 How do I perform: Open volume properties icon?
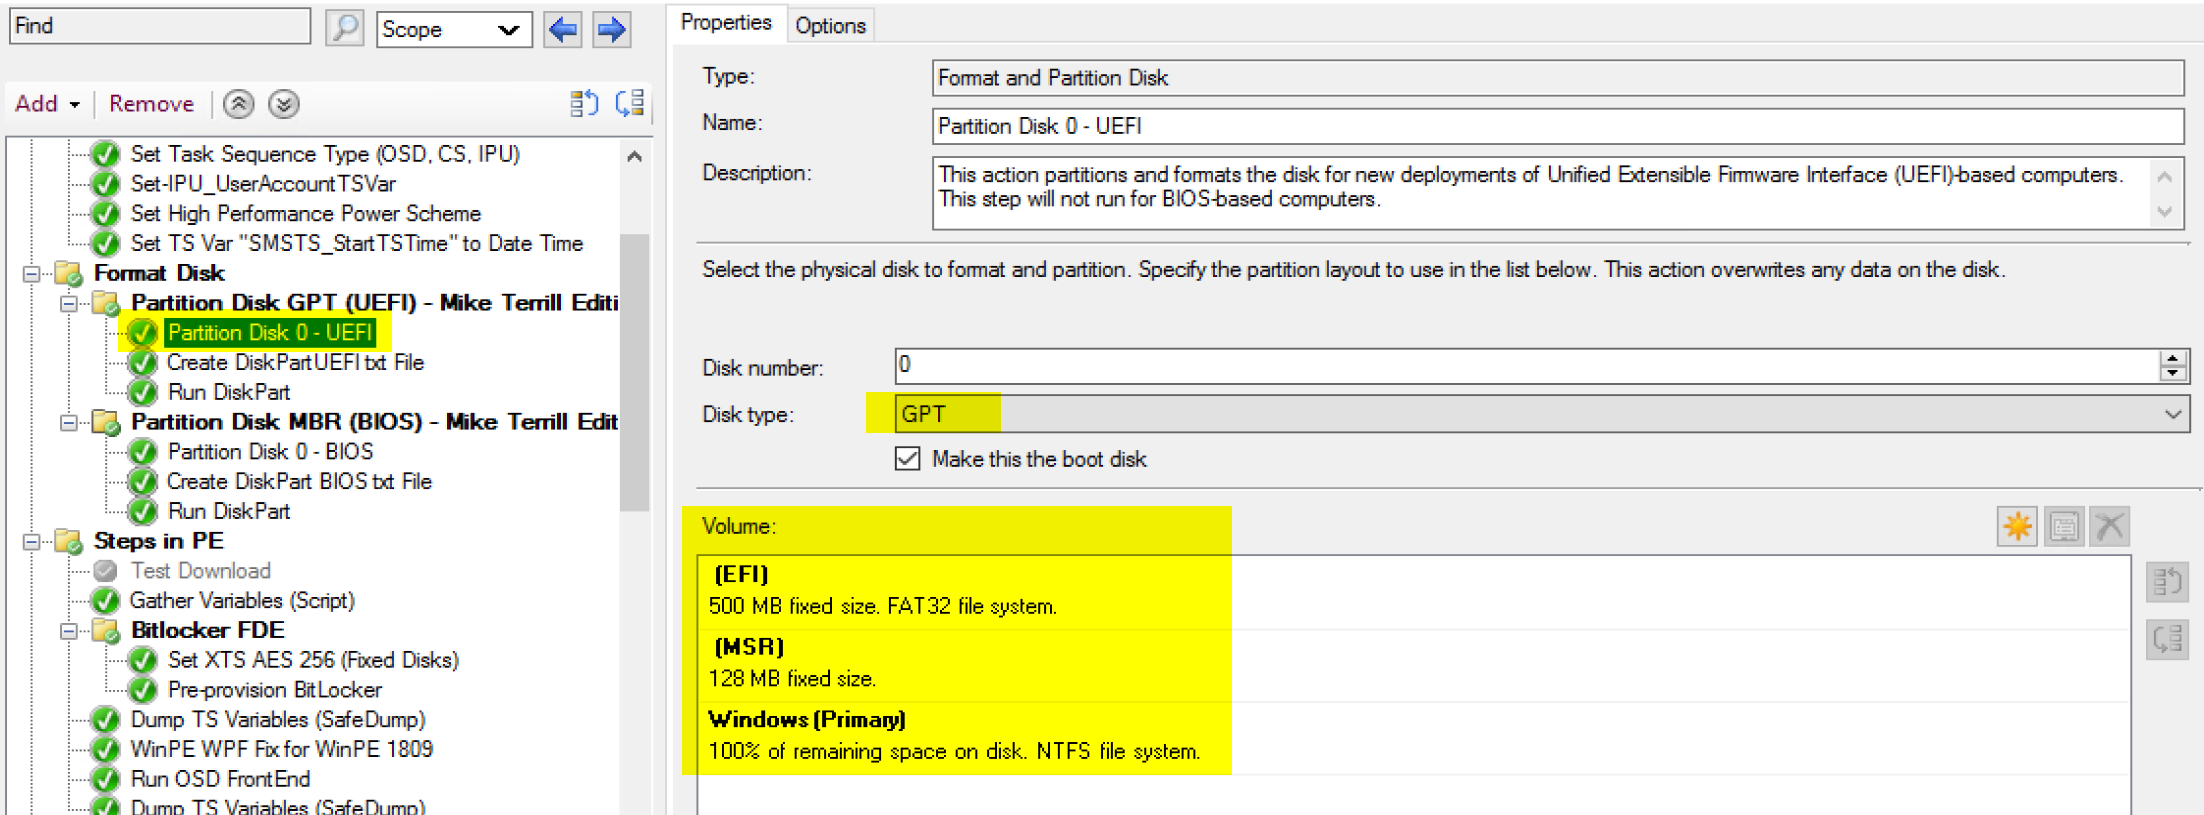coord(2064,526)
